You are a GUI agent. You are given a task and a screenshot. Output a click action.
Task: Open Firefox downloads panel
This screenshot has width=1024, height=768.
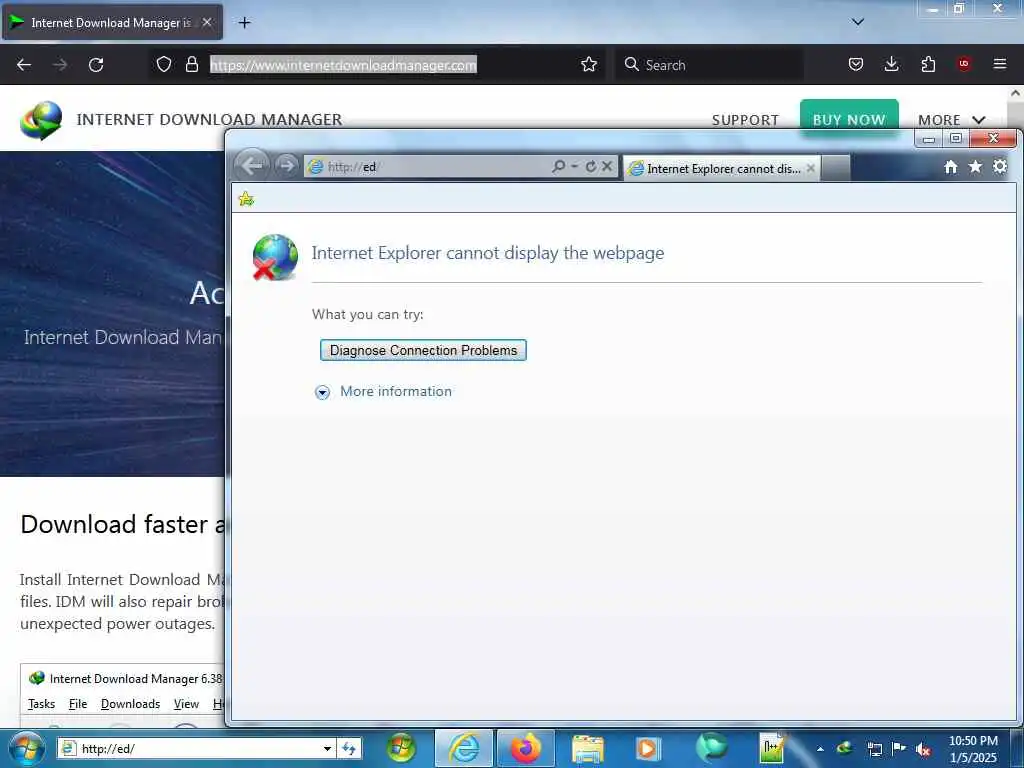[891, 64]
